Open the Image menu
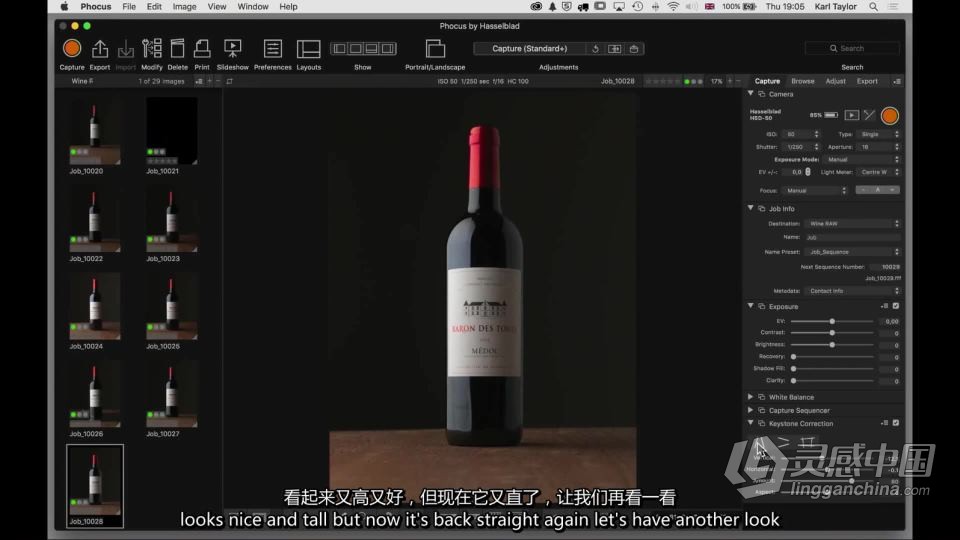The height and width of the screenshot is (540, 960). click(x=184, y=7)
